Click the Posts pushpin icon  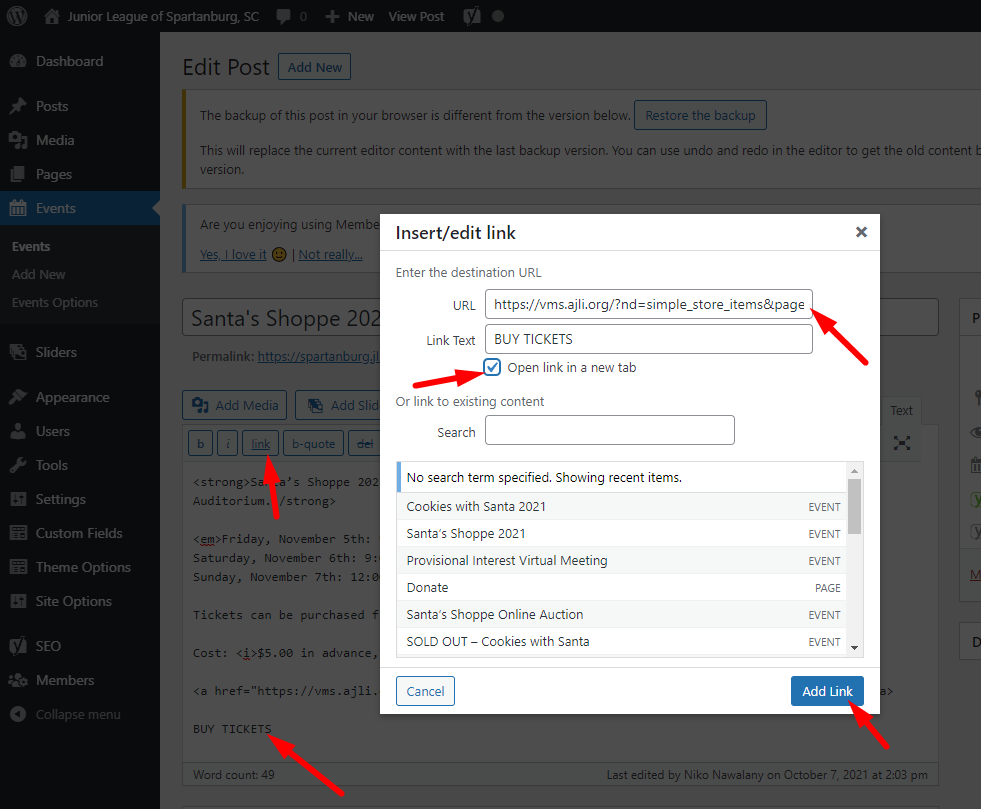(18, 106)
